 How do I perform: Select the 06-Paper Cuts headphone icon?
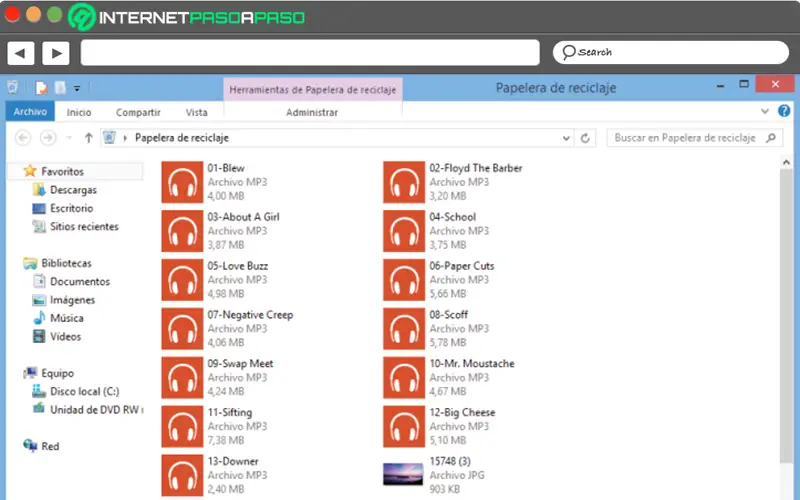404,280
